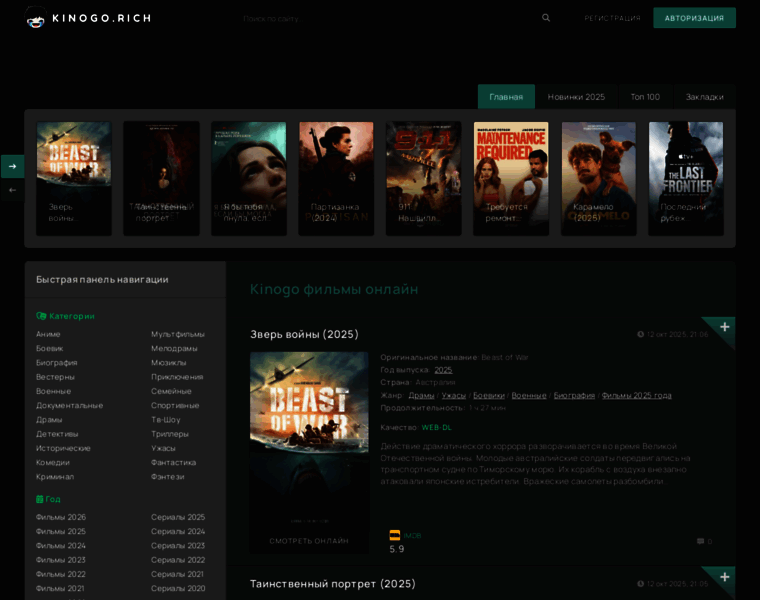The height and width of the screenshot is (600, 760).
Task: Open the Закладки tab
Action: pyautogui.click(x=704, y=97)
